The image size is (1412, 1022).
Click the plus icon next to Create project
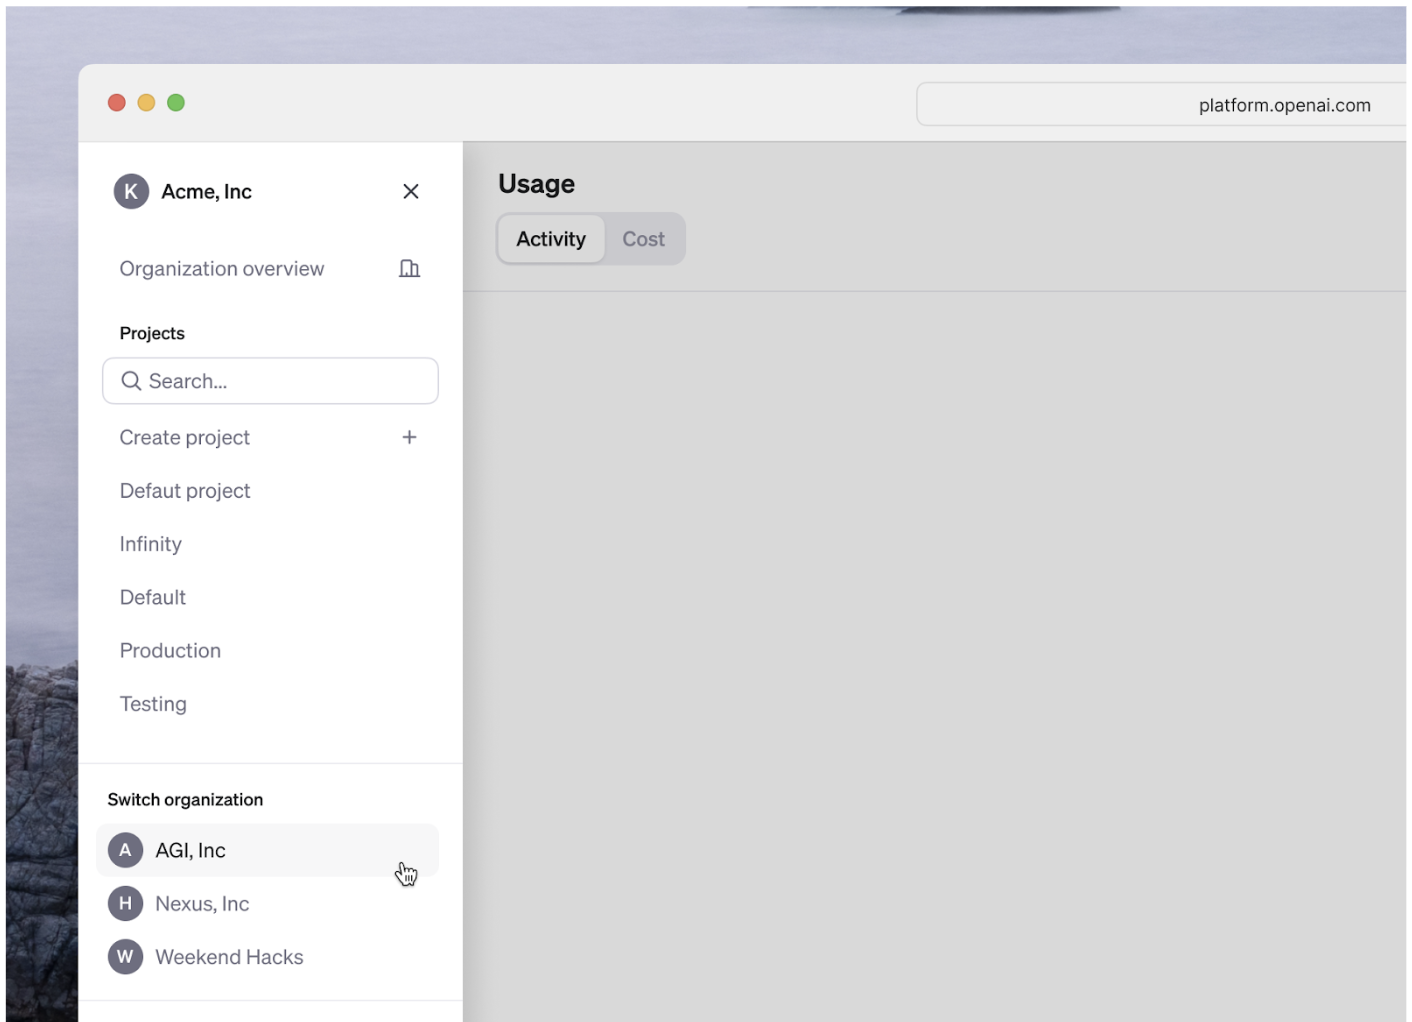coord(409,437)
